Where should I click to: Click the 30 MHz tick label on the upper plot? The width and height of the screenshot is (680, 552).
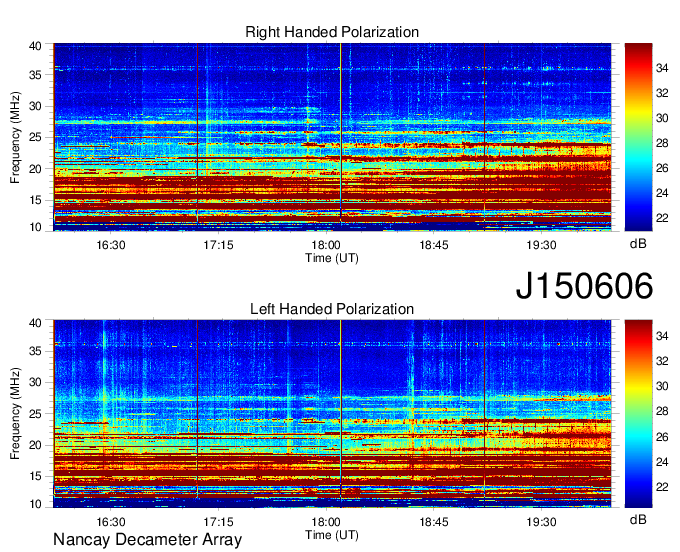pos(35,106)
